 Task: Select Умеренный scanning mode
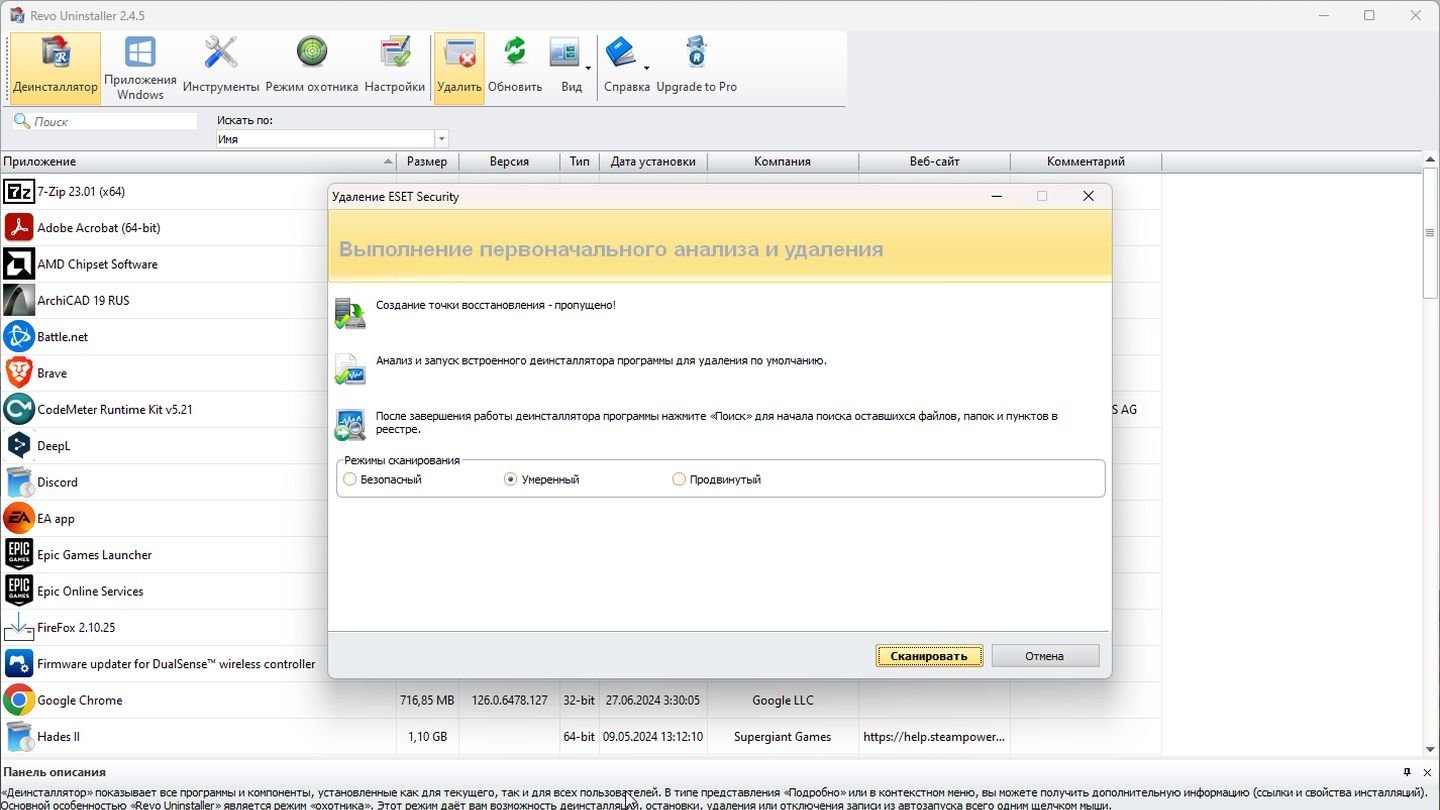click(511, 480)
